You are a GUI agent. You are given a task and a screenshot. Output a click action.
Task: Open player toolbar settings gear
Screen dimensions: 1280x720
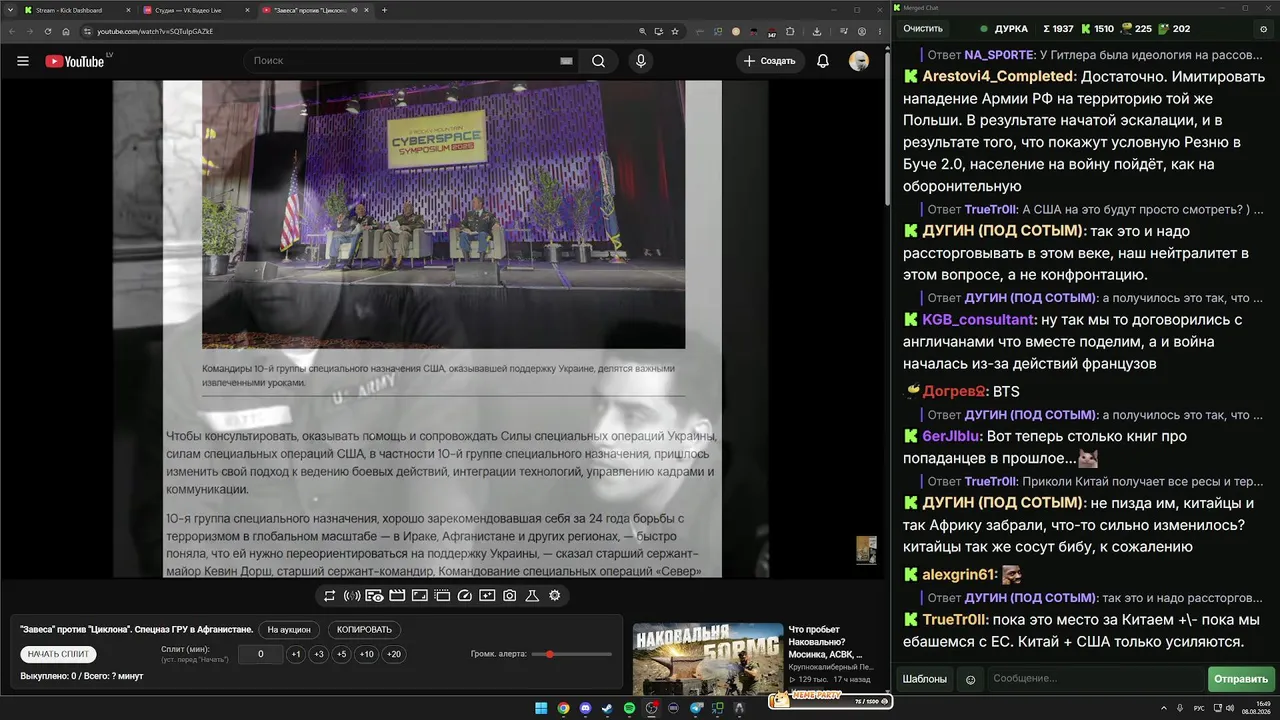point(555,596)
